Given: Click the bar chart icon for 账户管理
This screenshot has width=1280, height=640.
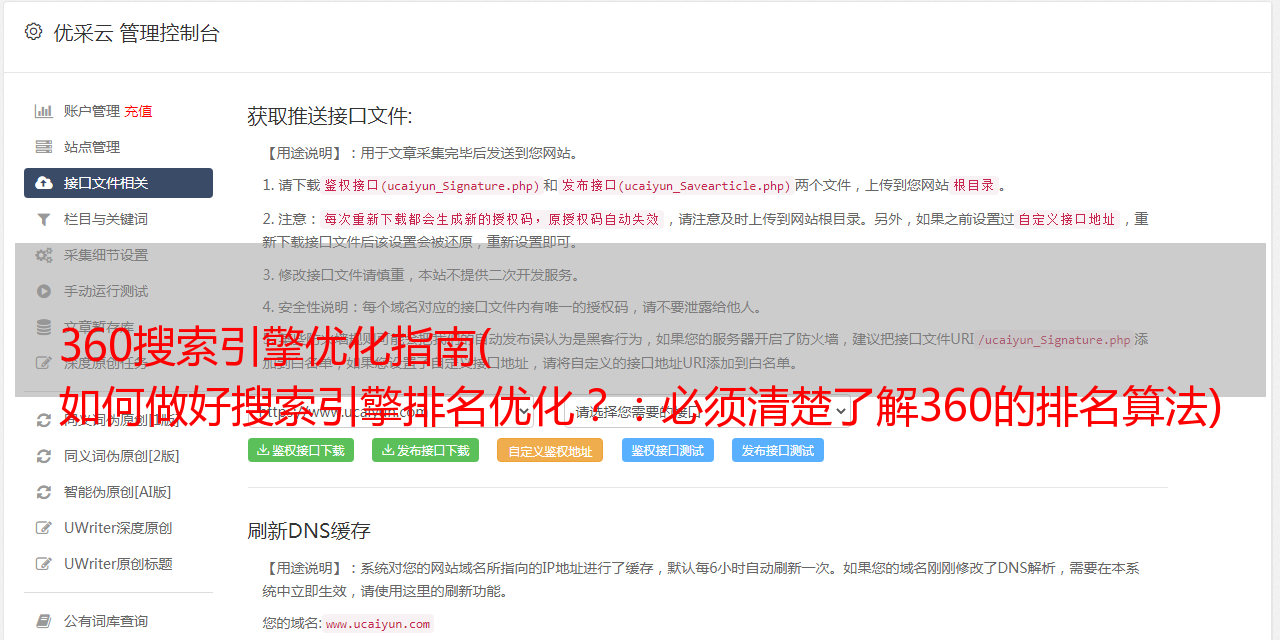Looking at the screenshot, I should pos(44,111).
